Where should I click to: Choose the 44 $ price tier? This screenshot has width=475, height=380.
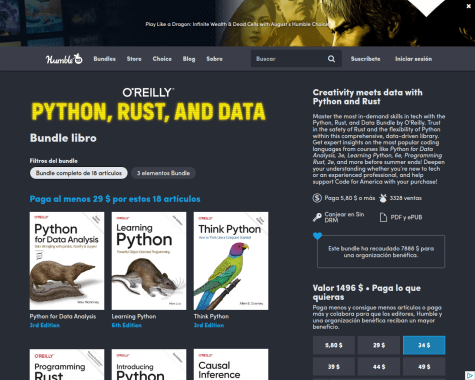[x=379, y=367]
